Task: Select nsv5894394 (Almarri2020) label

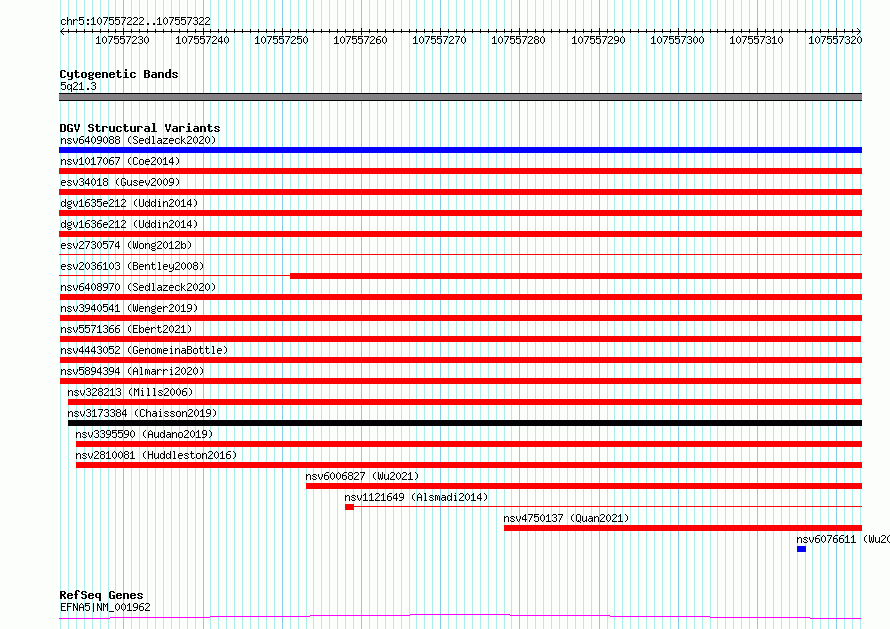Action: (132, 371)
